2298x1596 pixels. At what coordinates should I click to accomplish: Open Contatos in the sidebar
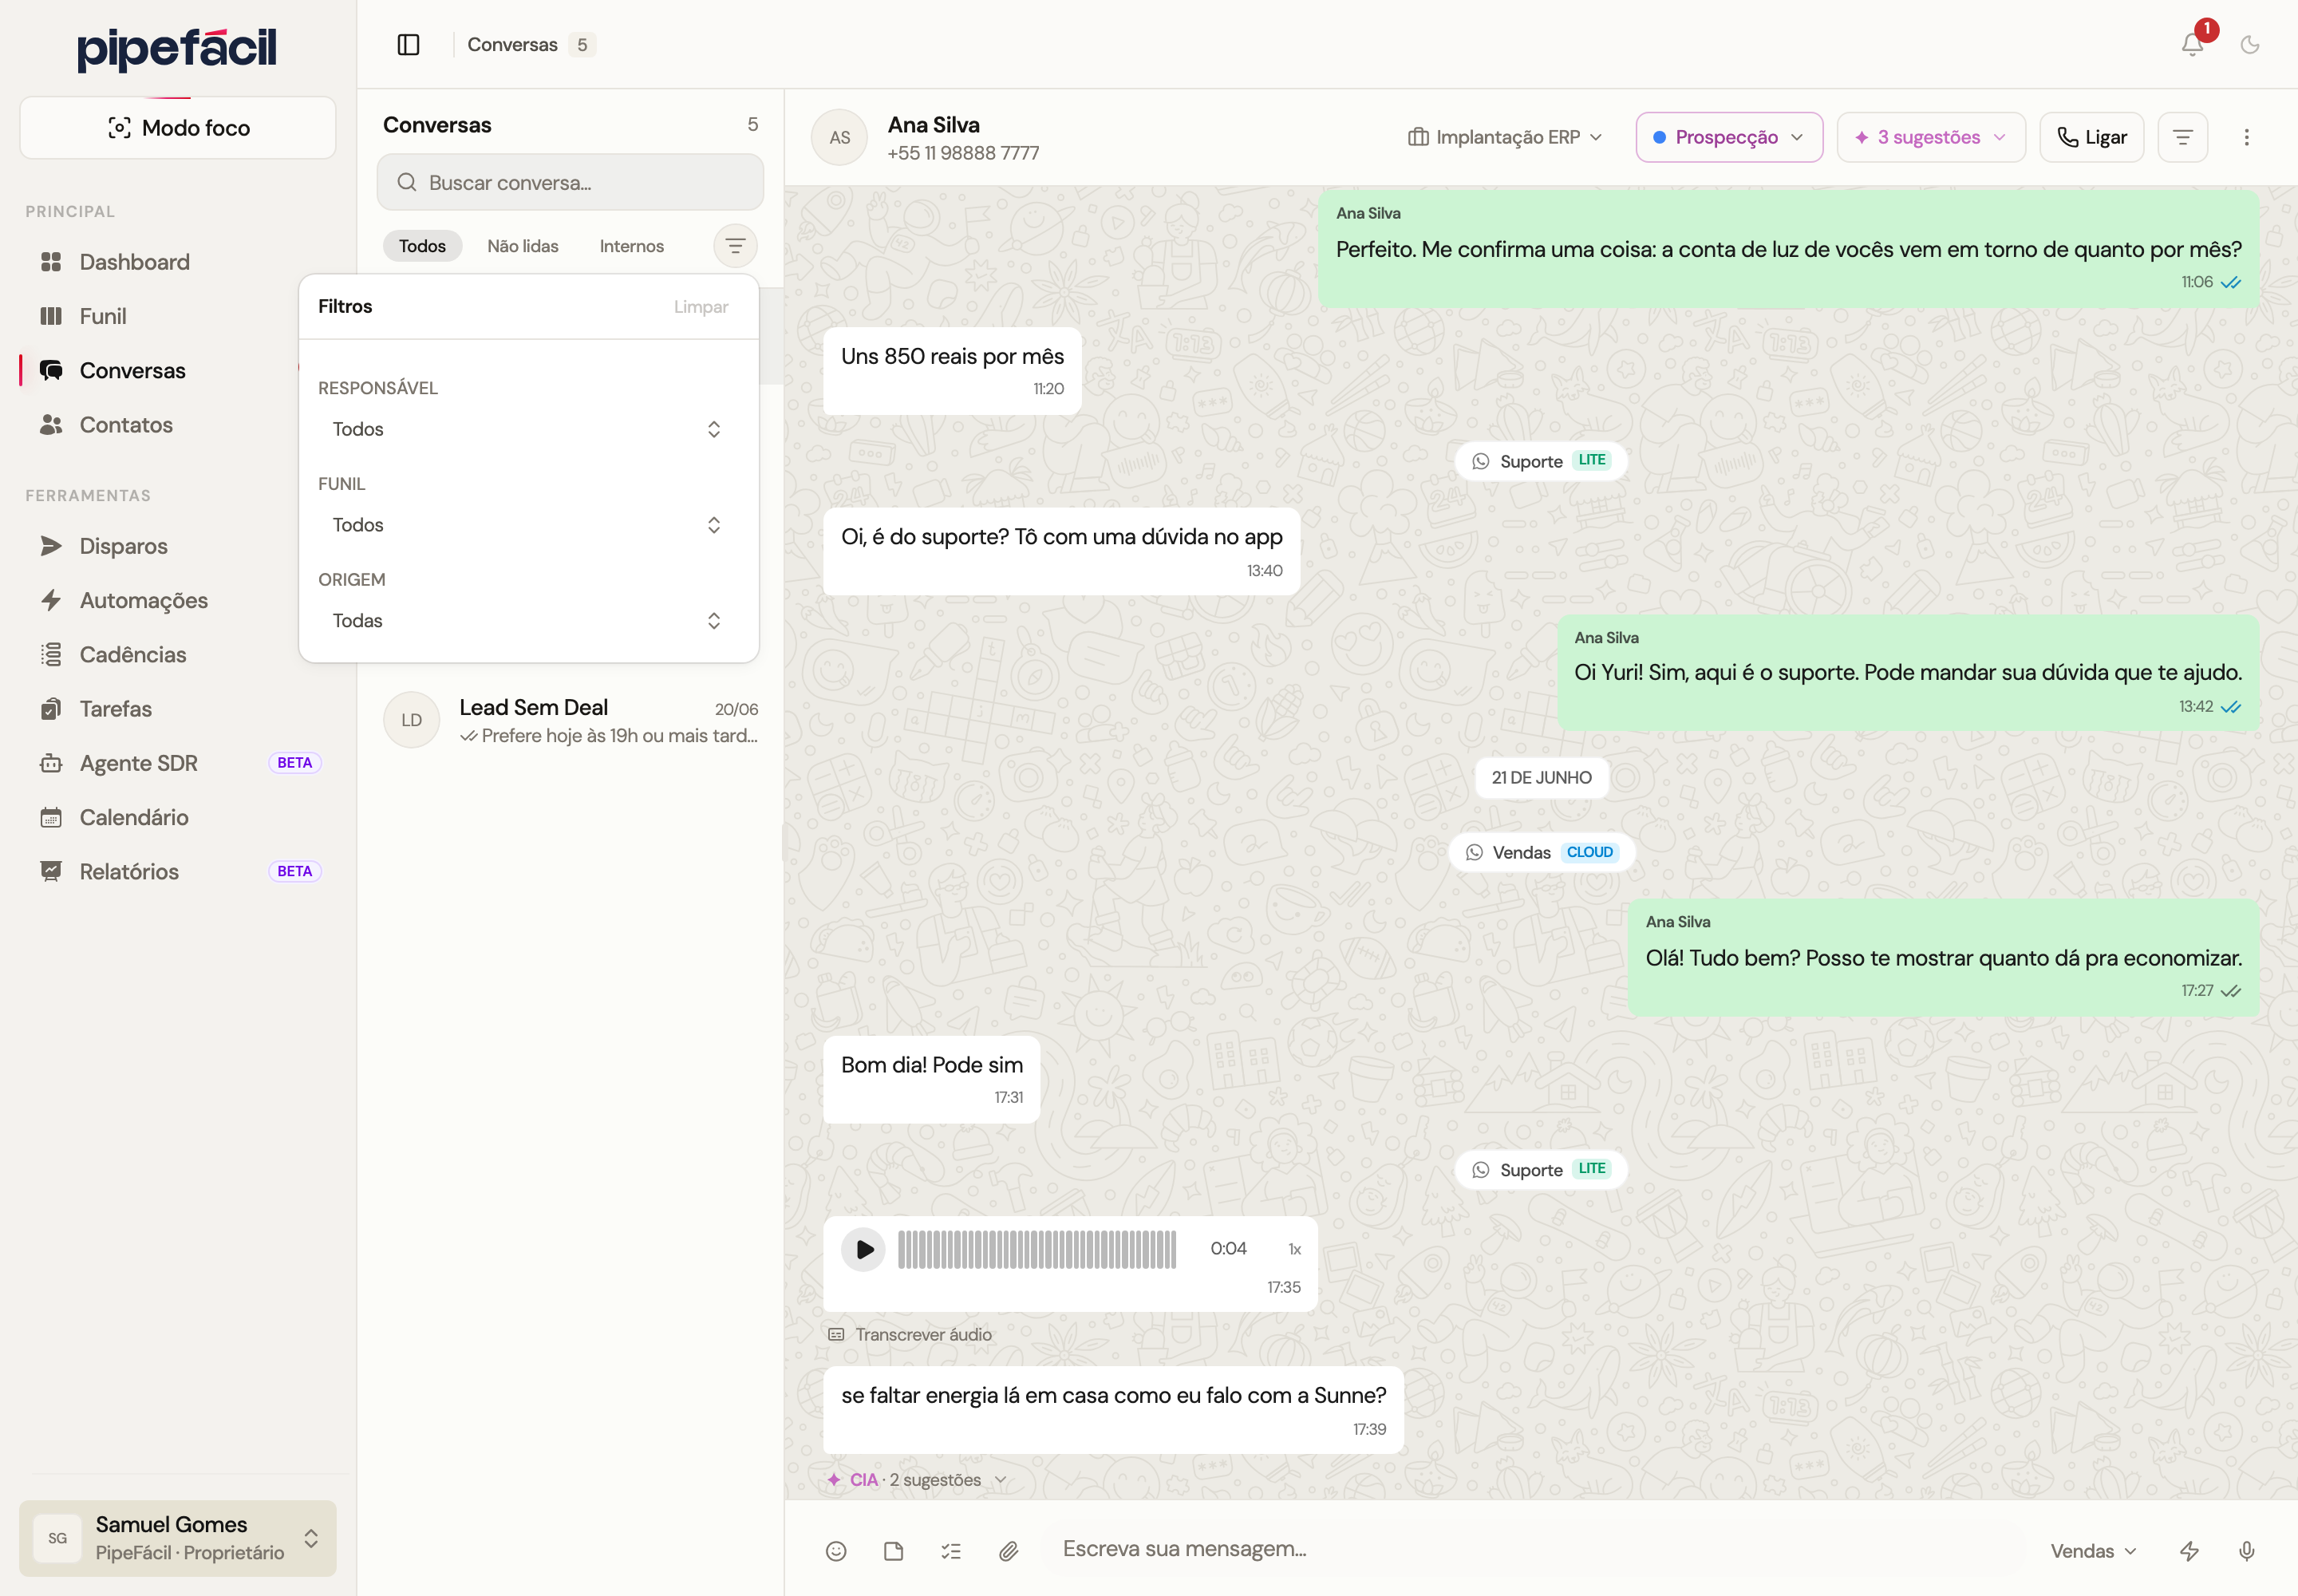tap(178, 425)
